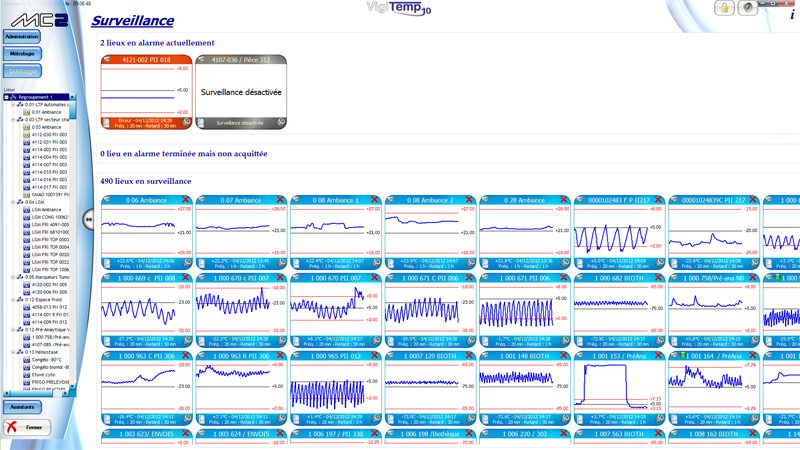Close the 1 000 669 c PII 008 card
The width and height of the screenshot is (800, 450).
click(x=186, y=278)
